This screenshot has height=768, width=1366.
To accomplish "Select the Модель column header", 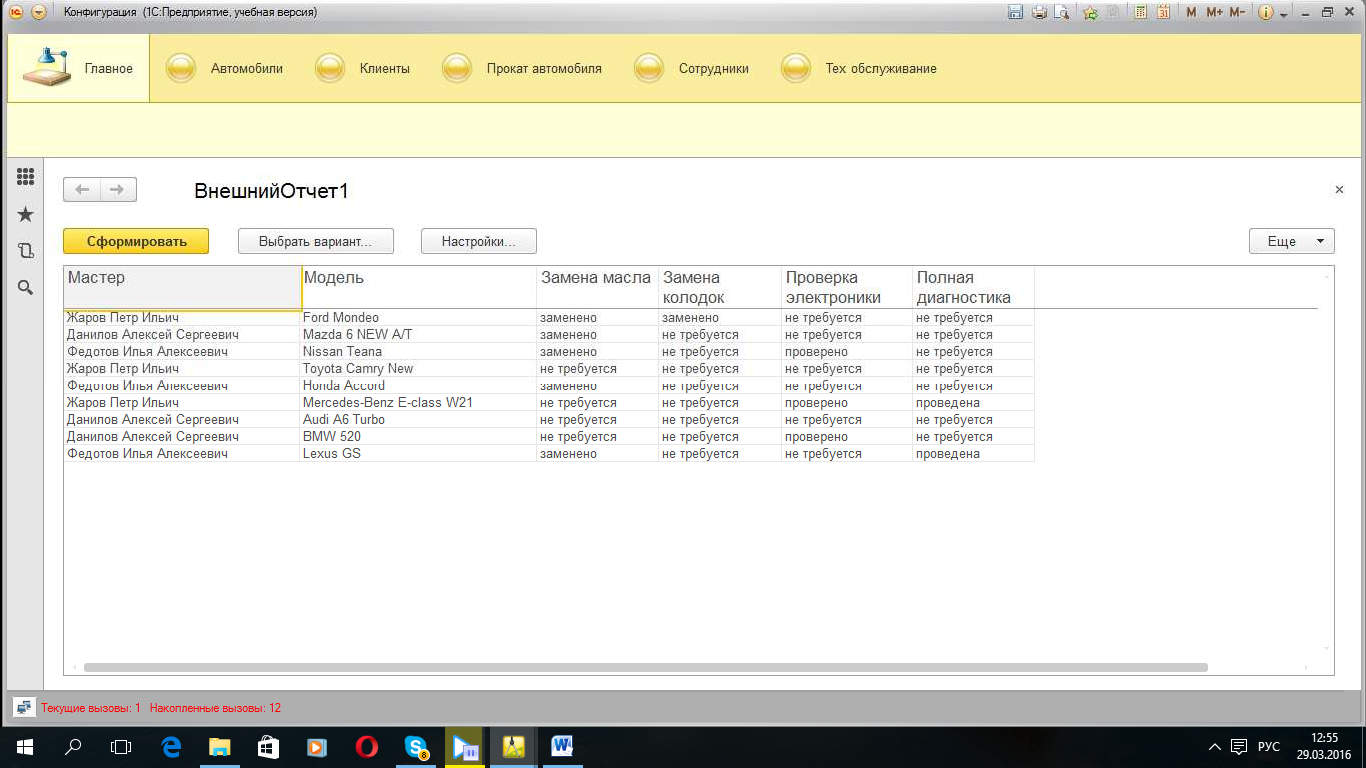I will (x=419, y=287).
